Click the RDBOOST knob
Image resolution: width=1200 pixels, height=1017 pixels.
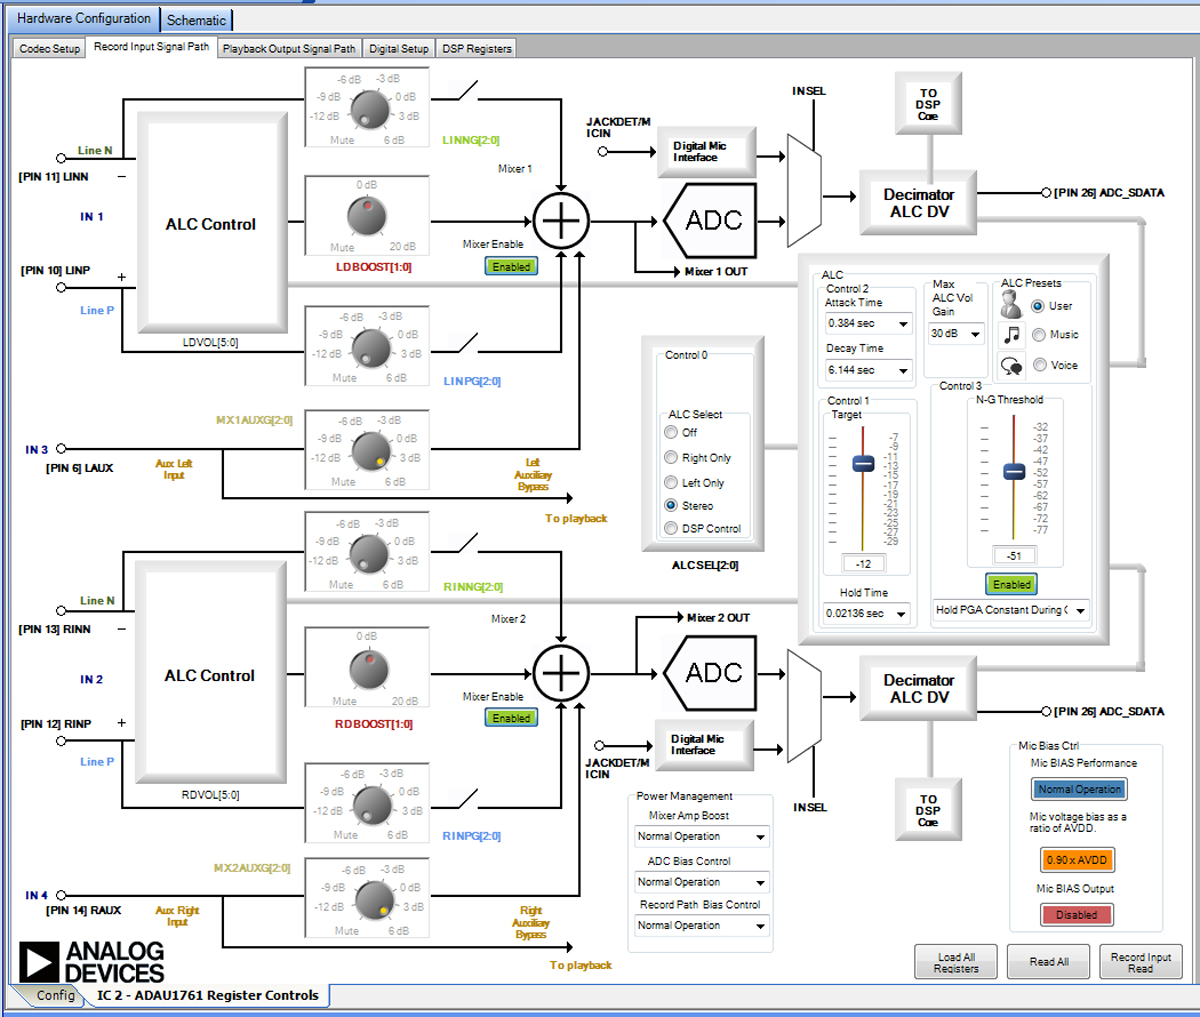point(369,668)
